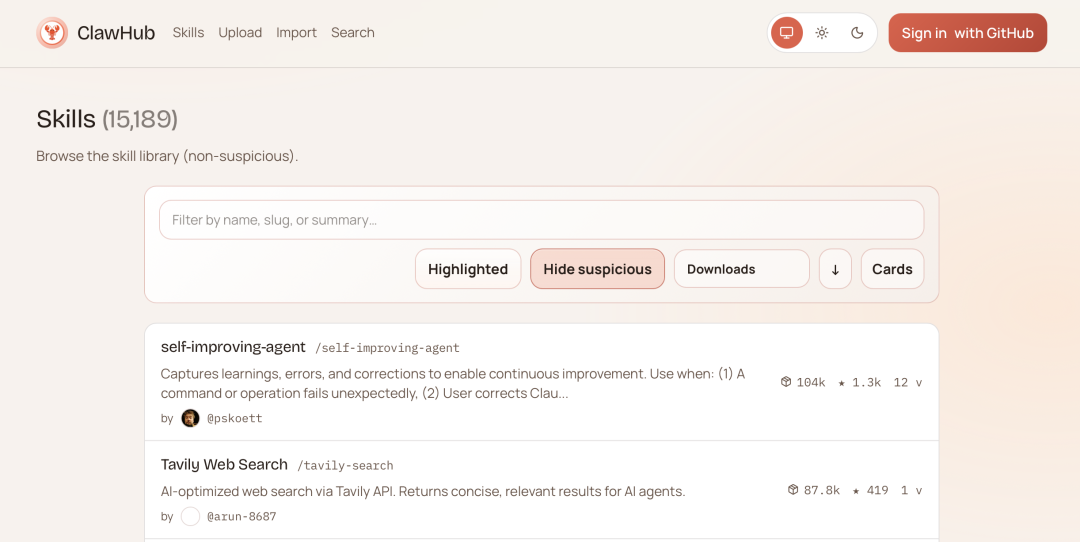Viewport: 1080px width, 542px height.
Task: Toggle the Cards view mode
Action: 892,269
